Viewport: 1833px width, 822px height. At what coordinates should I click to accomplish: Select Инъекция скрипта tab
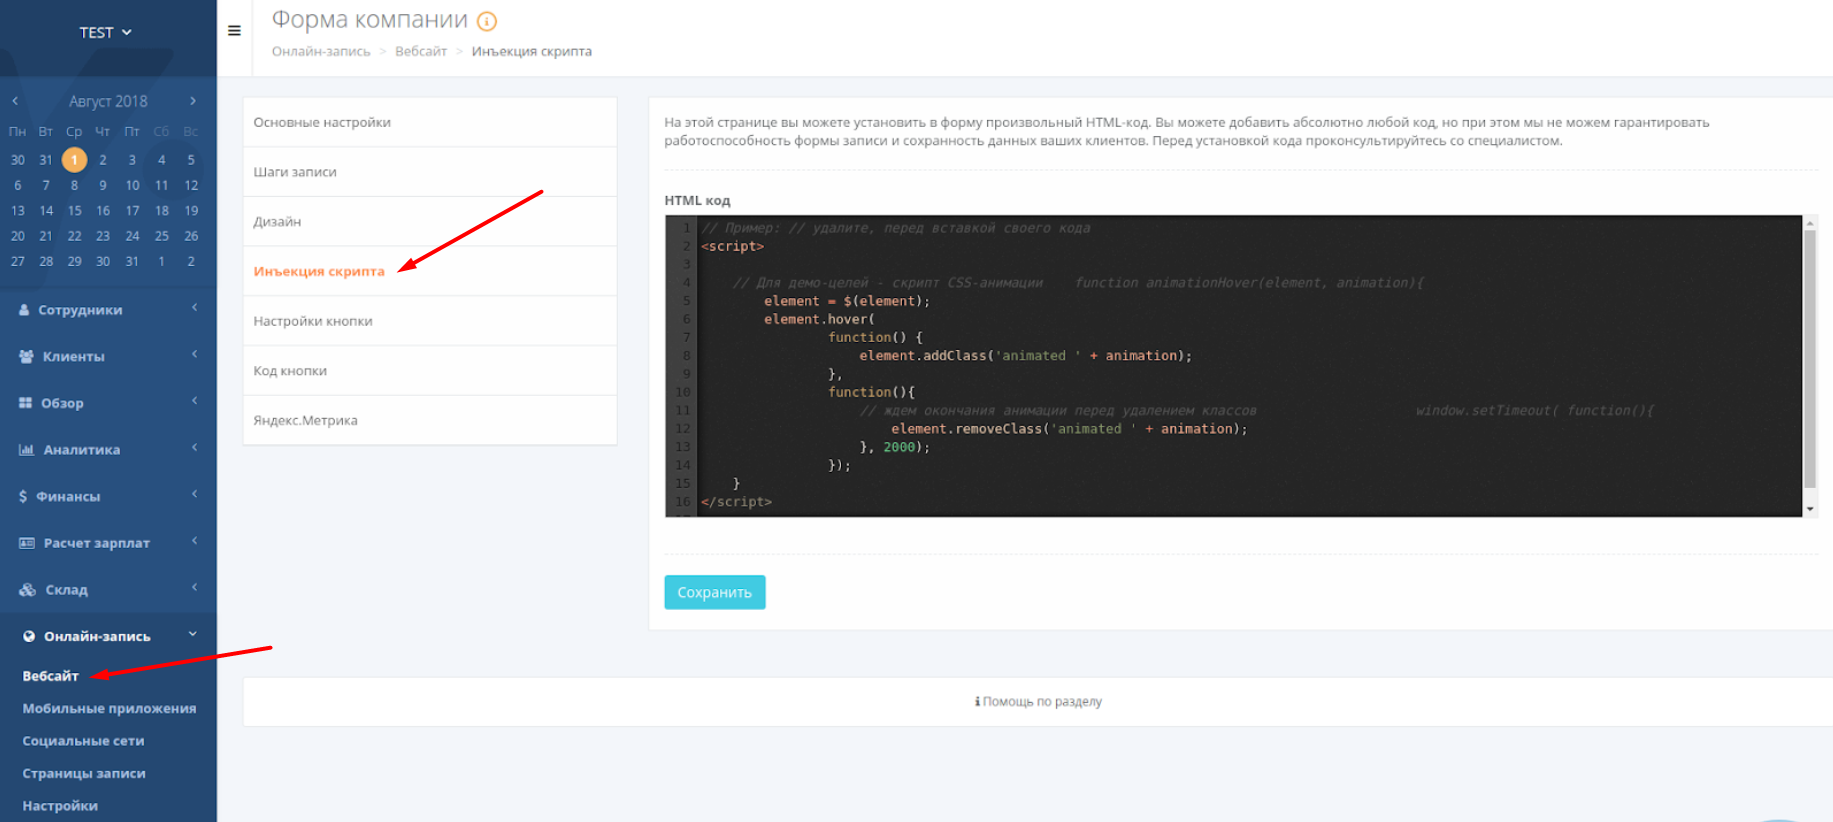(x=430, y=271)
